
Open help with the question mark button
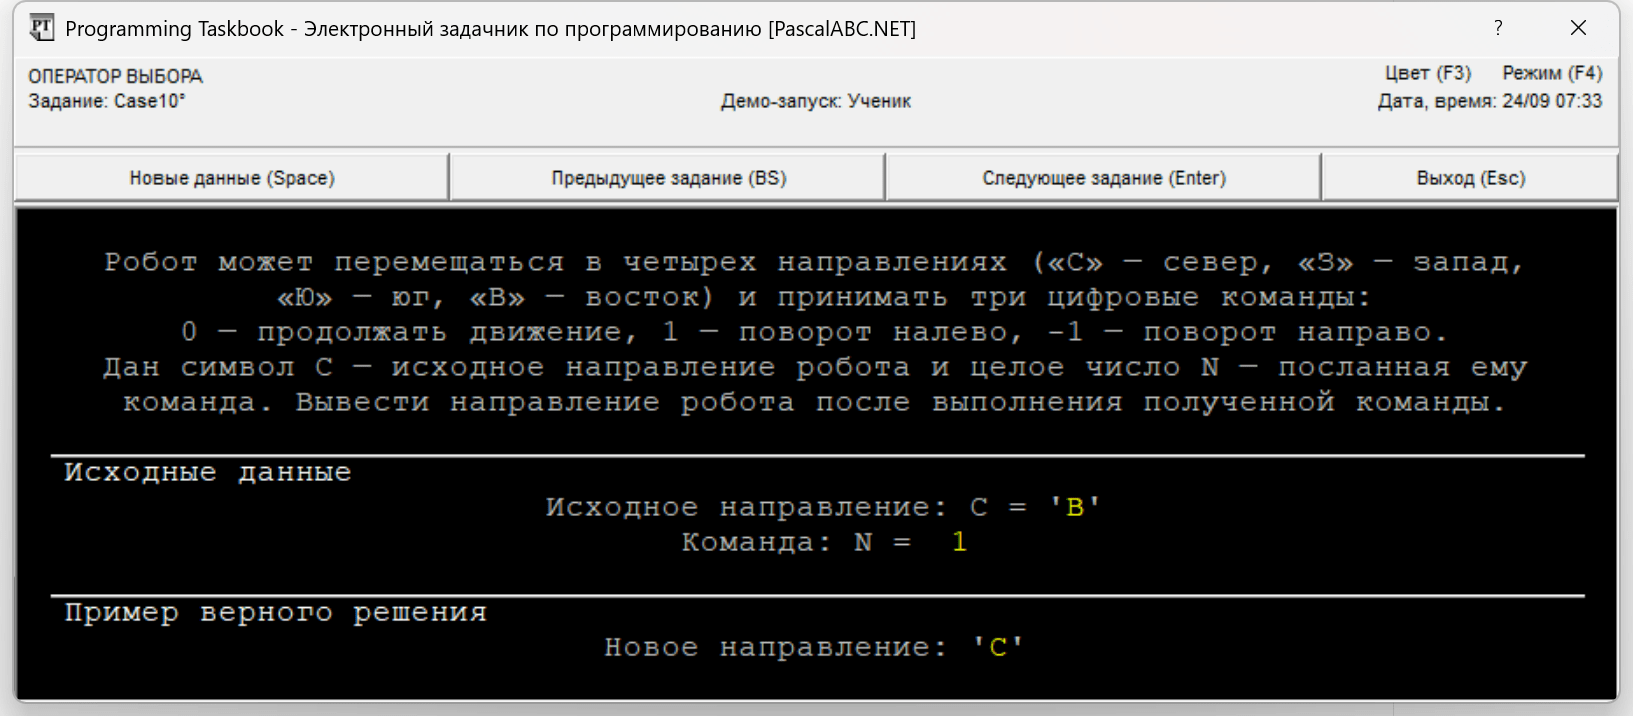1497,28
